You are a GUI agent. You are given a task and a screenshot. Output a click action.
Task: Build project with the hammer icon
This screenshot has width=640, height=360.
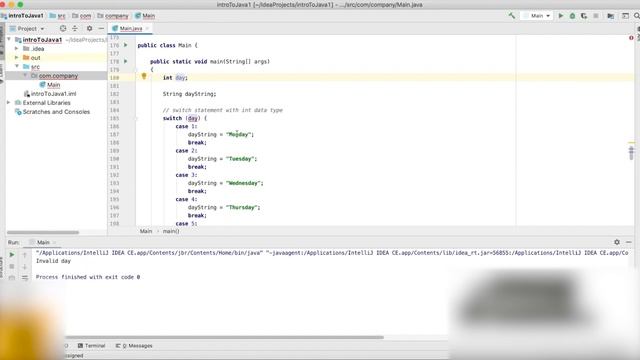coord(511,16)
